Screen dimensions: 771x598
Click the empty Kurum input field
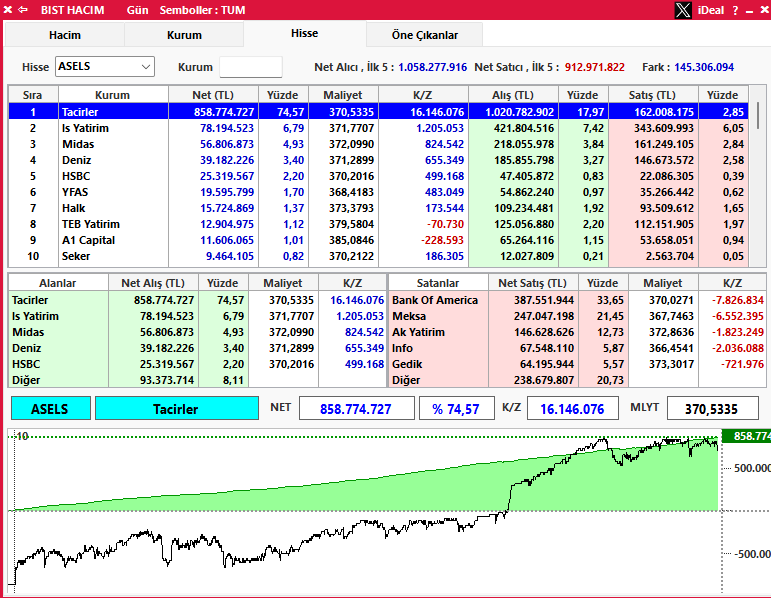(x=251, y=67)
